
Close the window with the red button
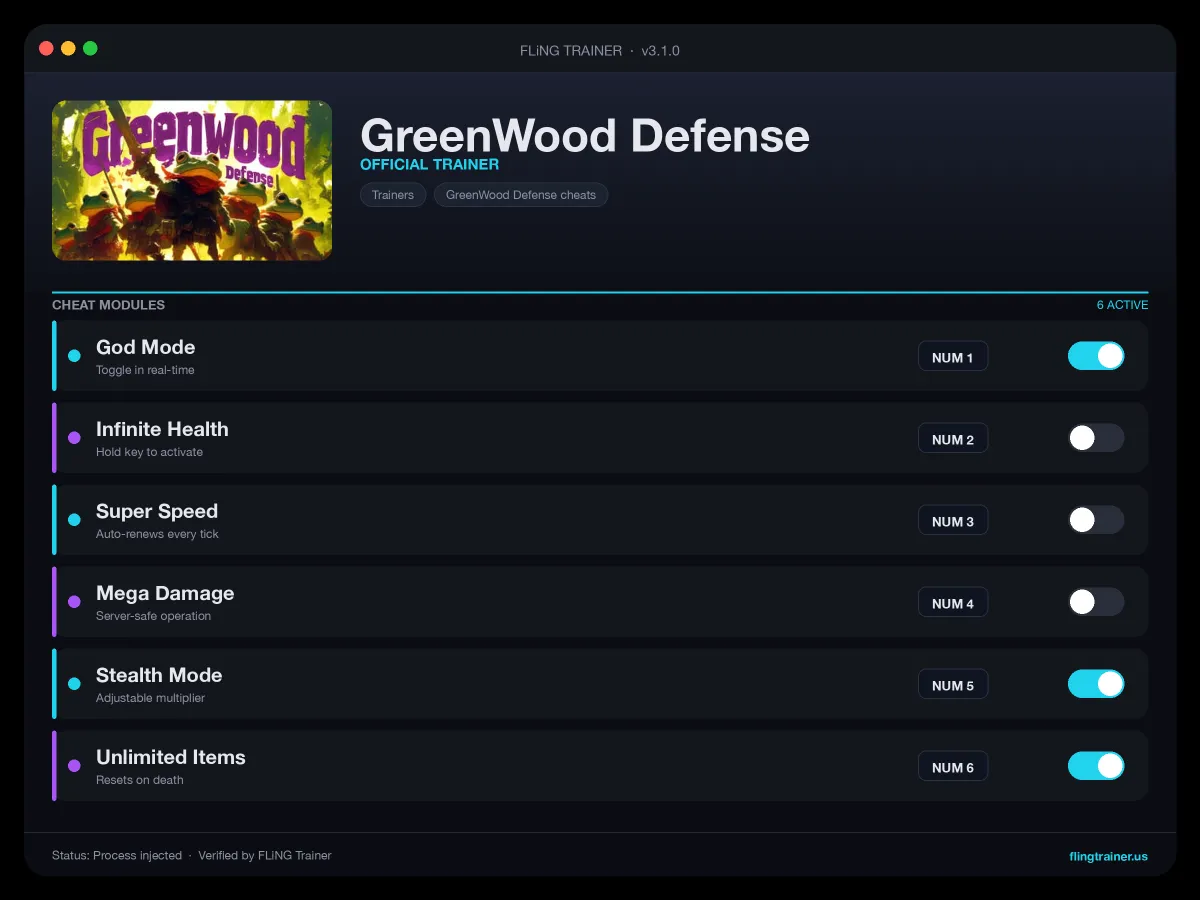coord(46,48)
